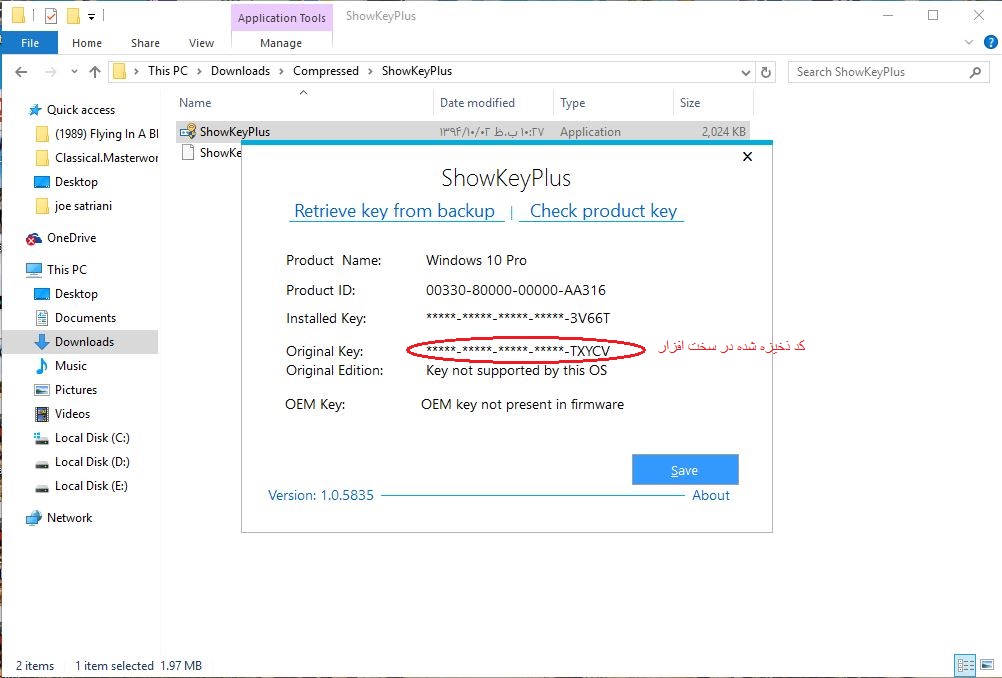This screenshot has height=678, width=1002.
Task: Select the Details view icon in status bar
Action: pyautogui.click(x=965, y=665)
